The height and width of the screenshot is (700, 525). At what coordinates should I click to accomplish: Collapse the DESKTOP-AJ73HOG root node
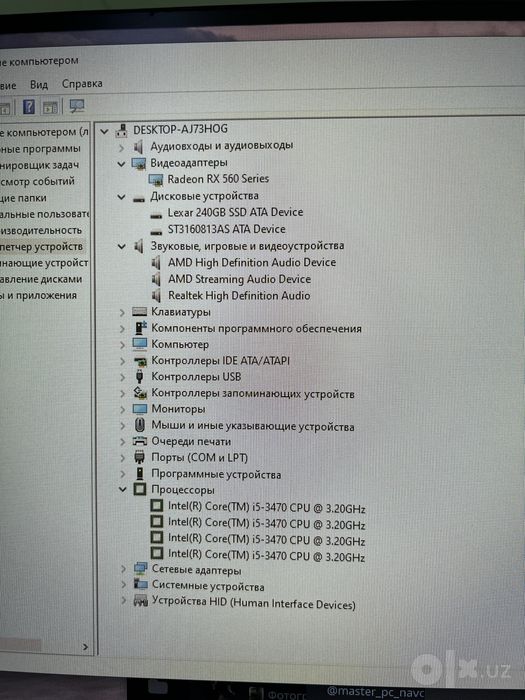click(x=104, y=131)
